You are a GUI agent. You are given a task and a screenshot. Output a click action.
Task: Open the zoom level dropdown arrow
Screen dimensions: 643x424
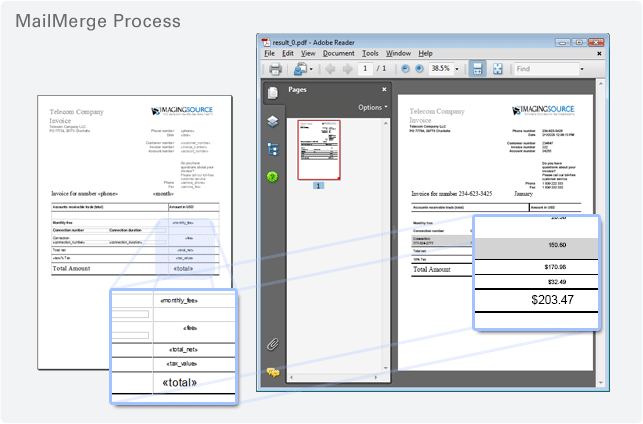coord(457,69)
